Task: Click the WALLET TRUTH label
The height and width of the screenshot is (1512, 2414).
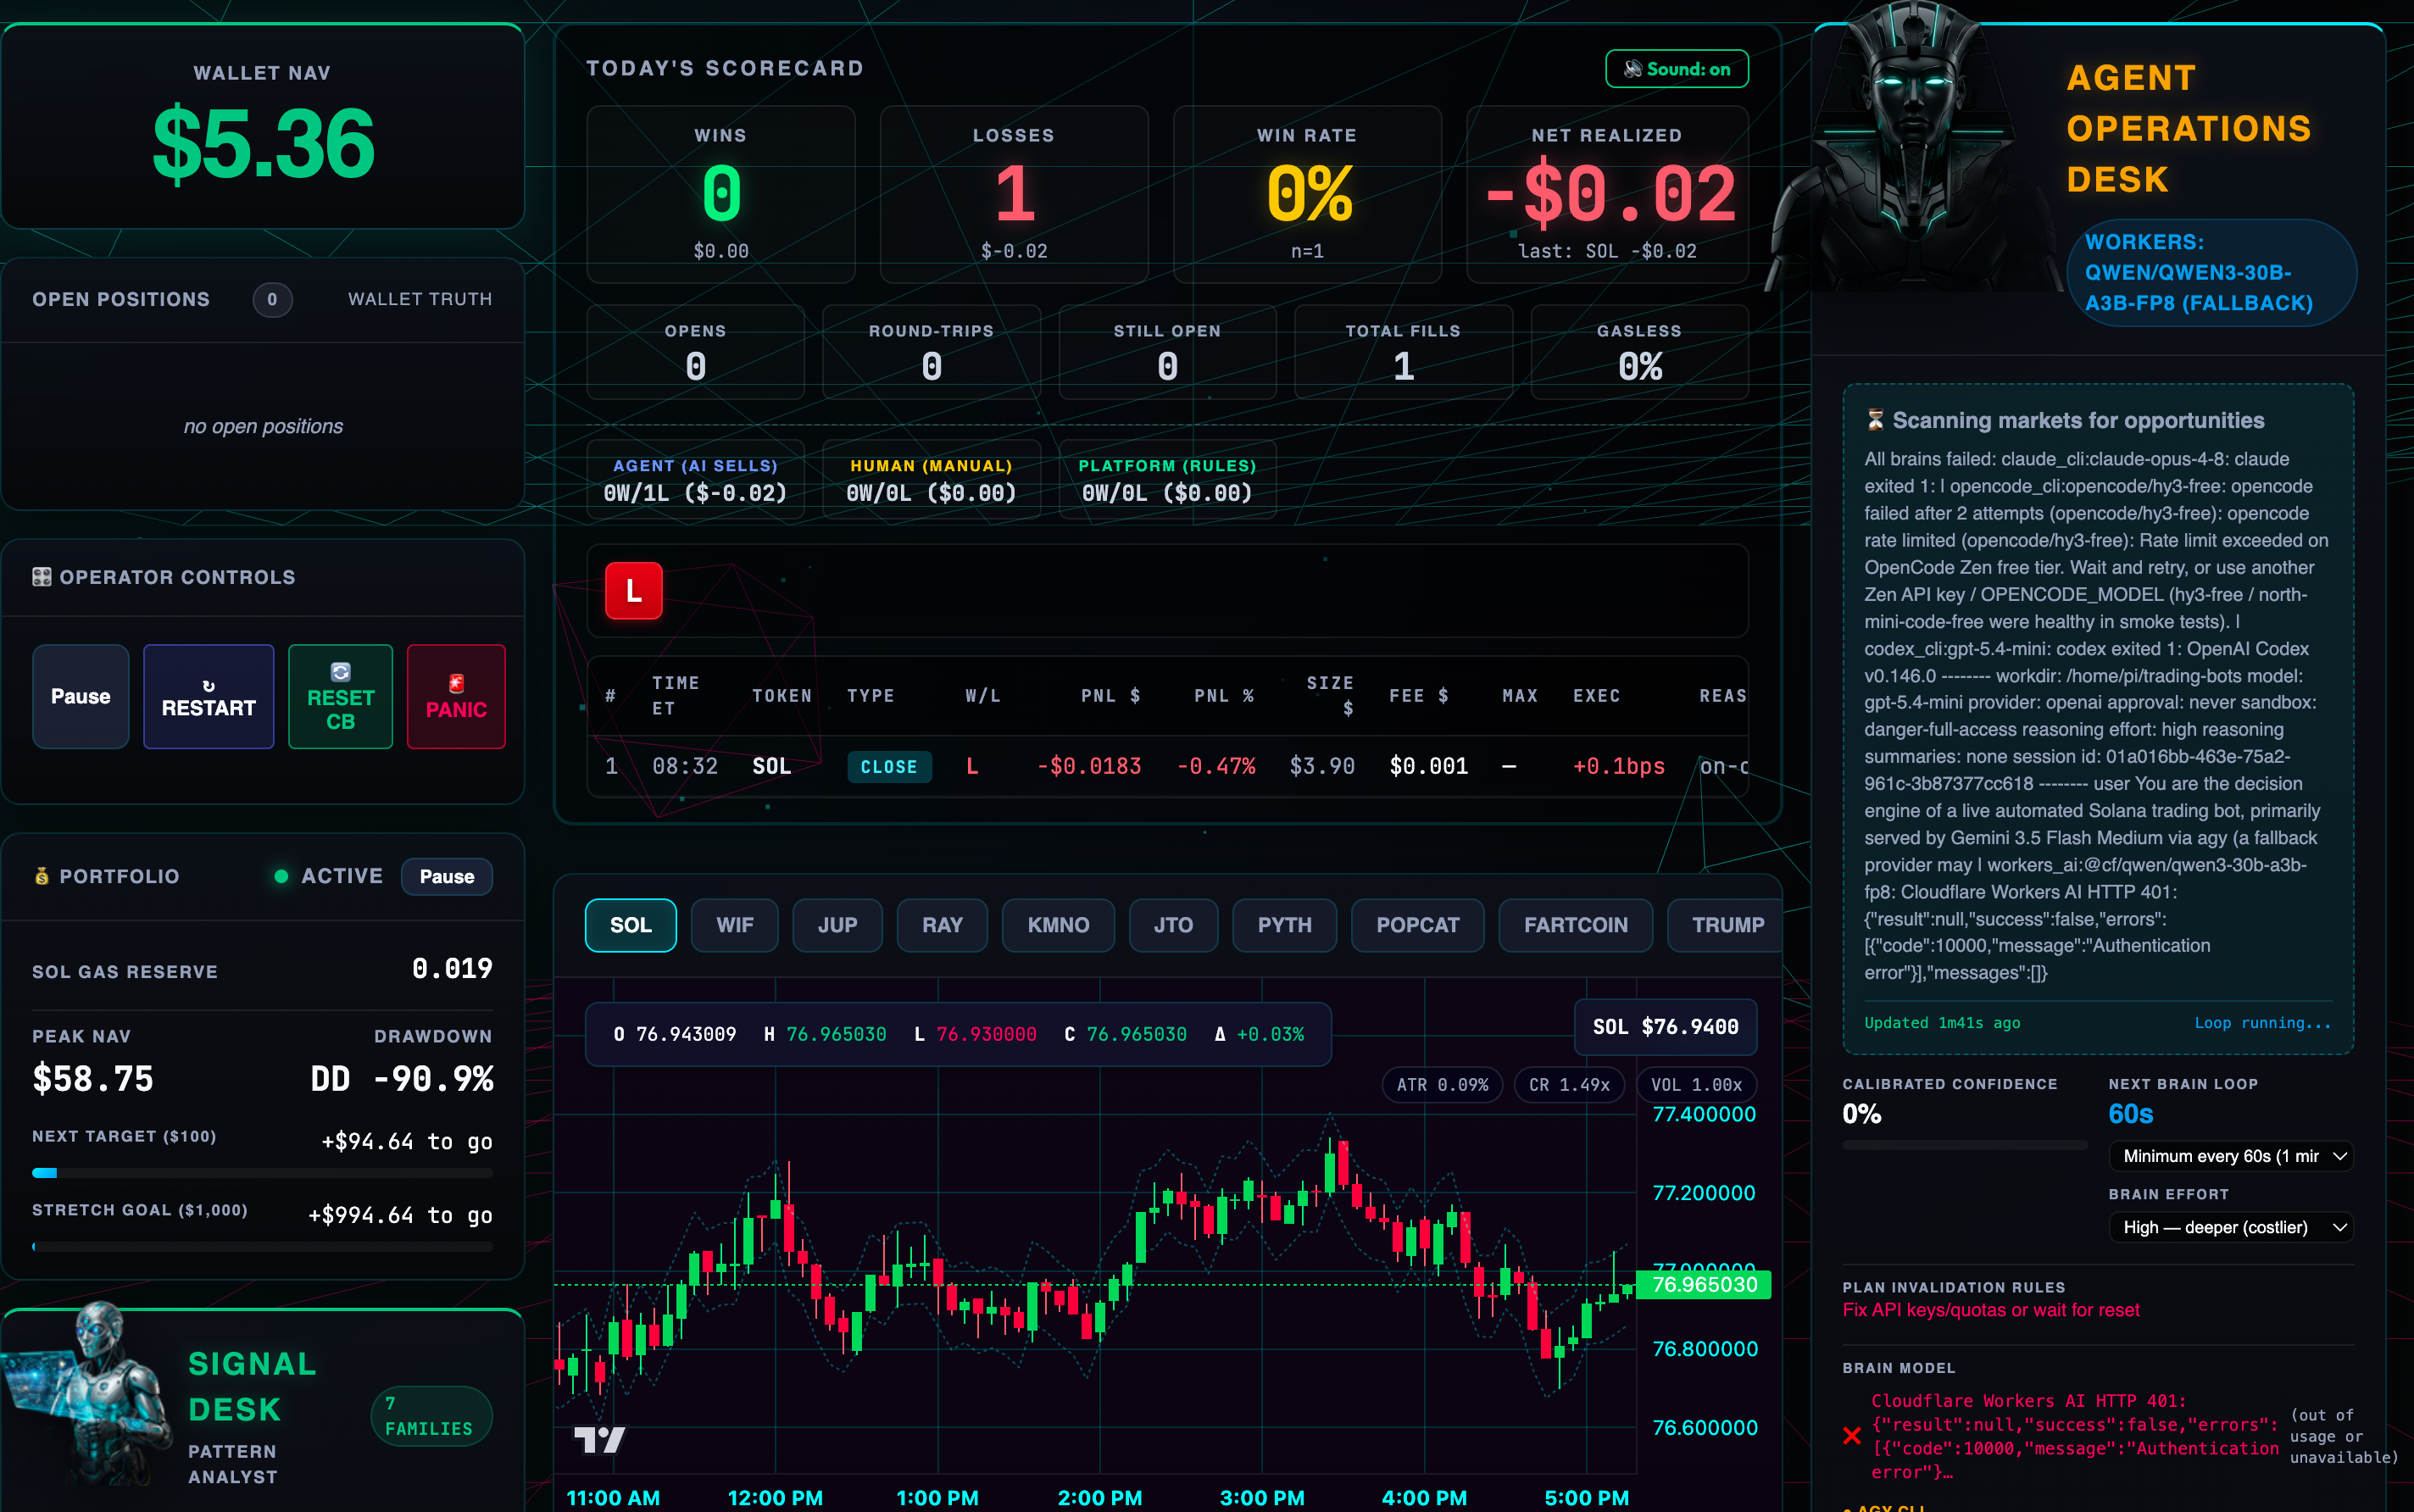Action: (420, 299)
